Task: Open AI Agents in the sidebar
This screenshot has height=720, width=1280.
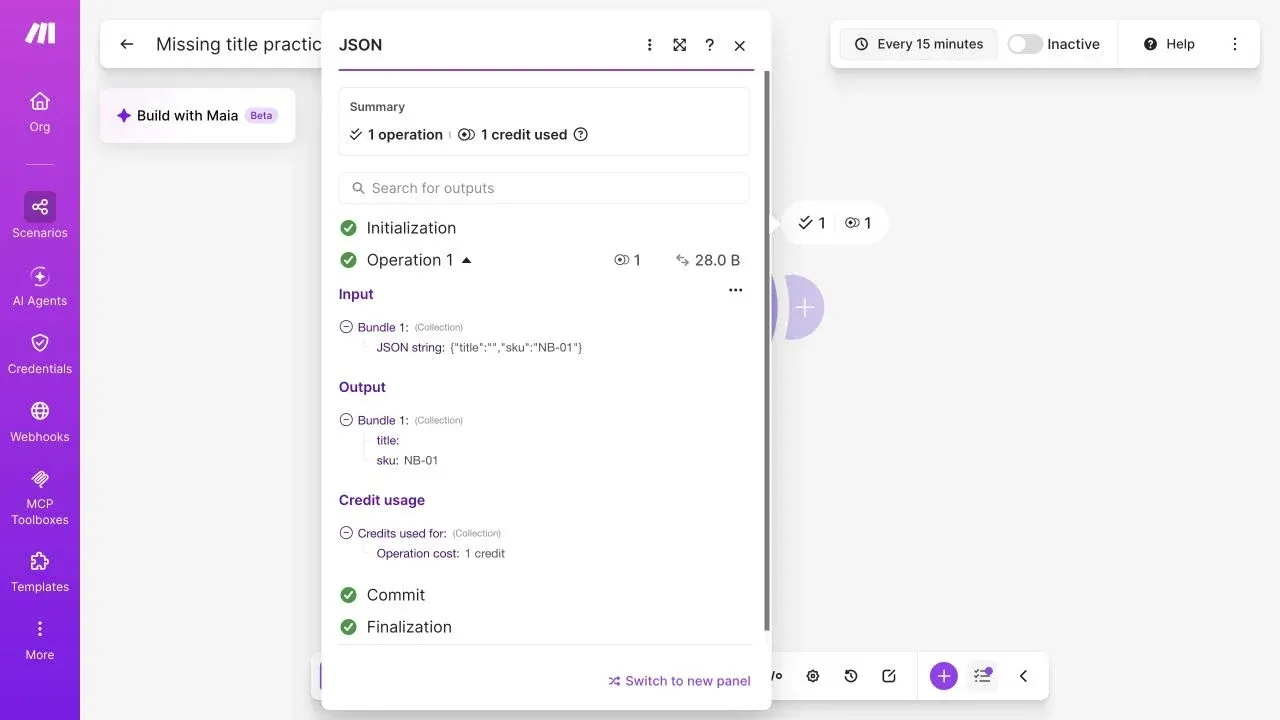Action: [40, 286]
